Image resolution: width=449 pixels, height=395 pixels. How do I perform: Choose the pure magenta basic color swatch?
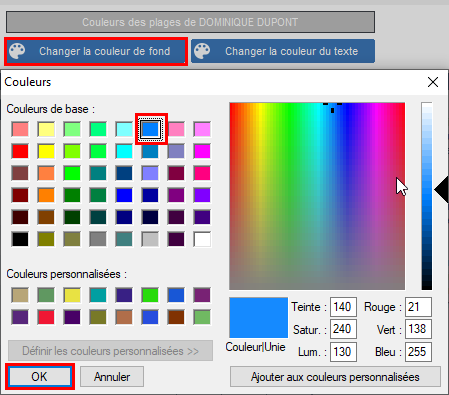(x=202, y=151)
